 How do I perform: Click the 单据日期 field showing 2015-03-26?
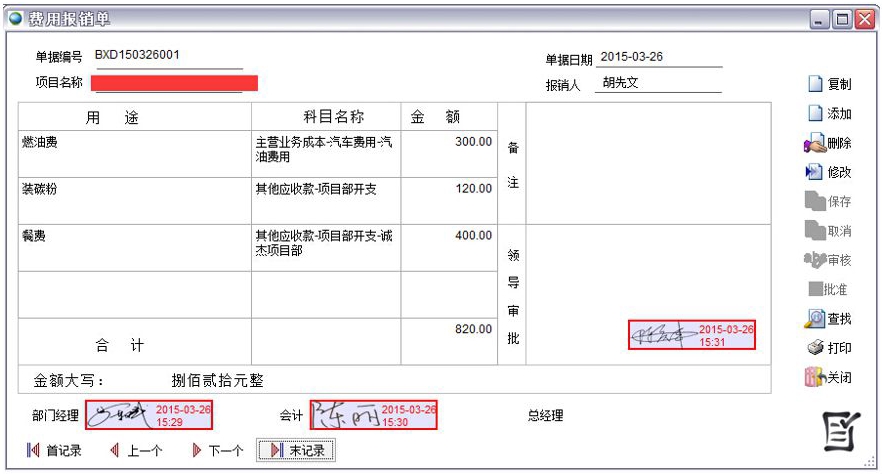coord(658,57)
